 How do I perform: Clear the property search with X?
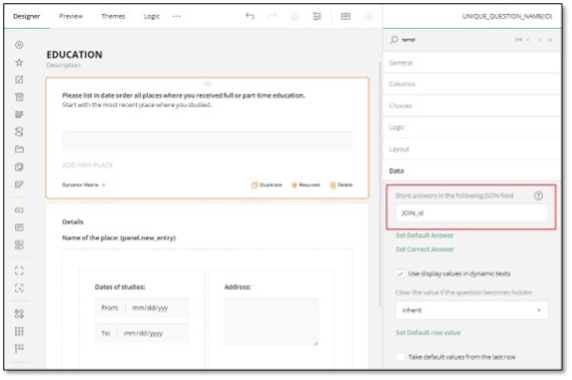550,39
